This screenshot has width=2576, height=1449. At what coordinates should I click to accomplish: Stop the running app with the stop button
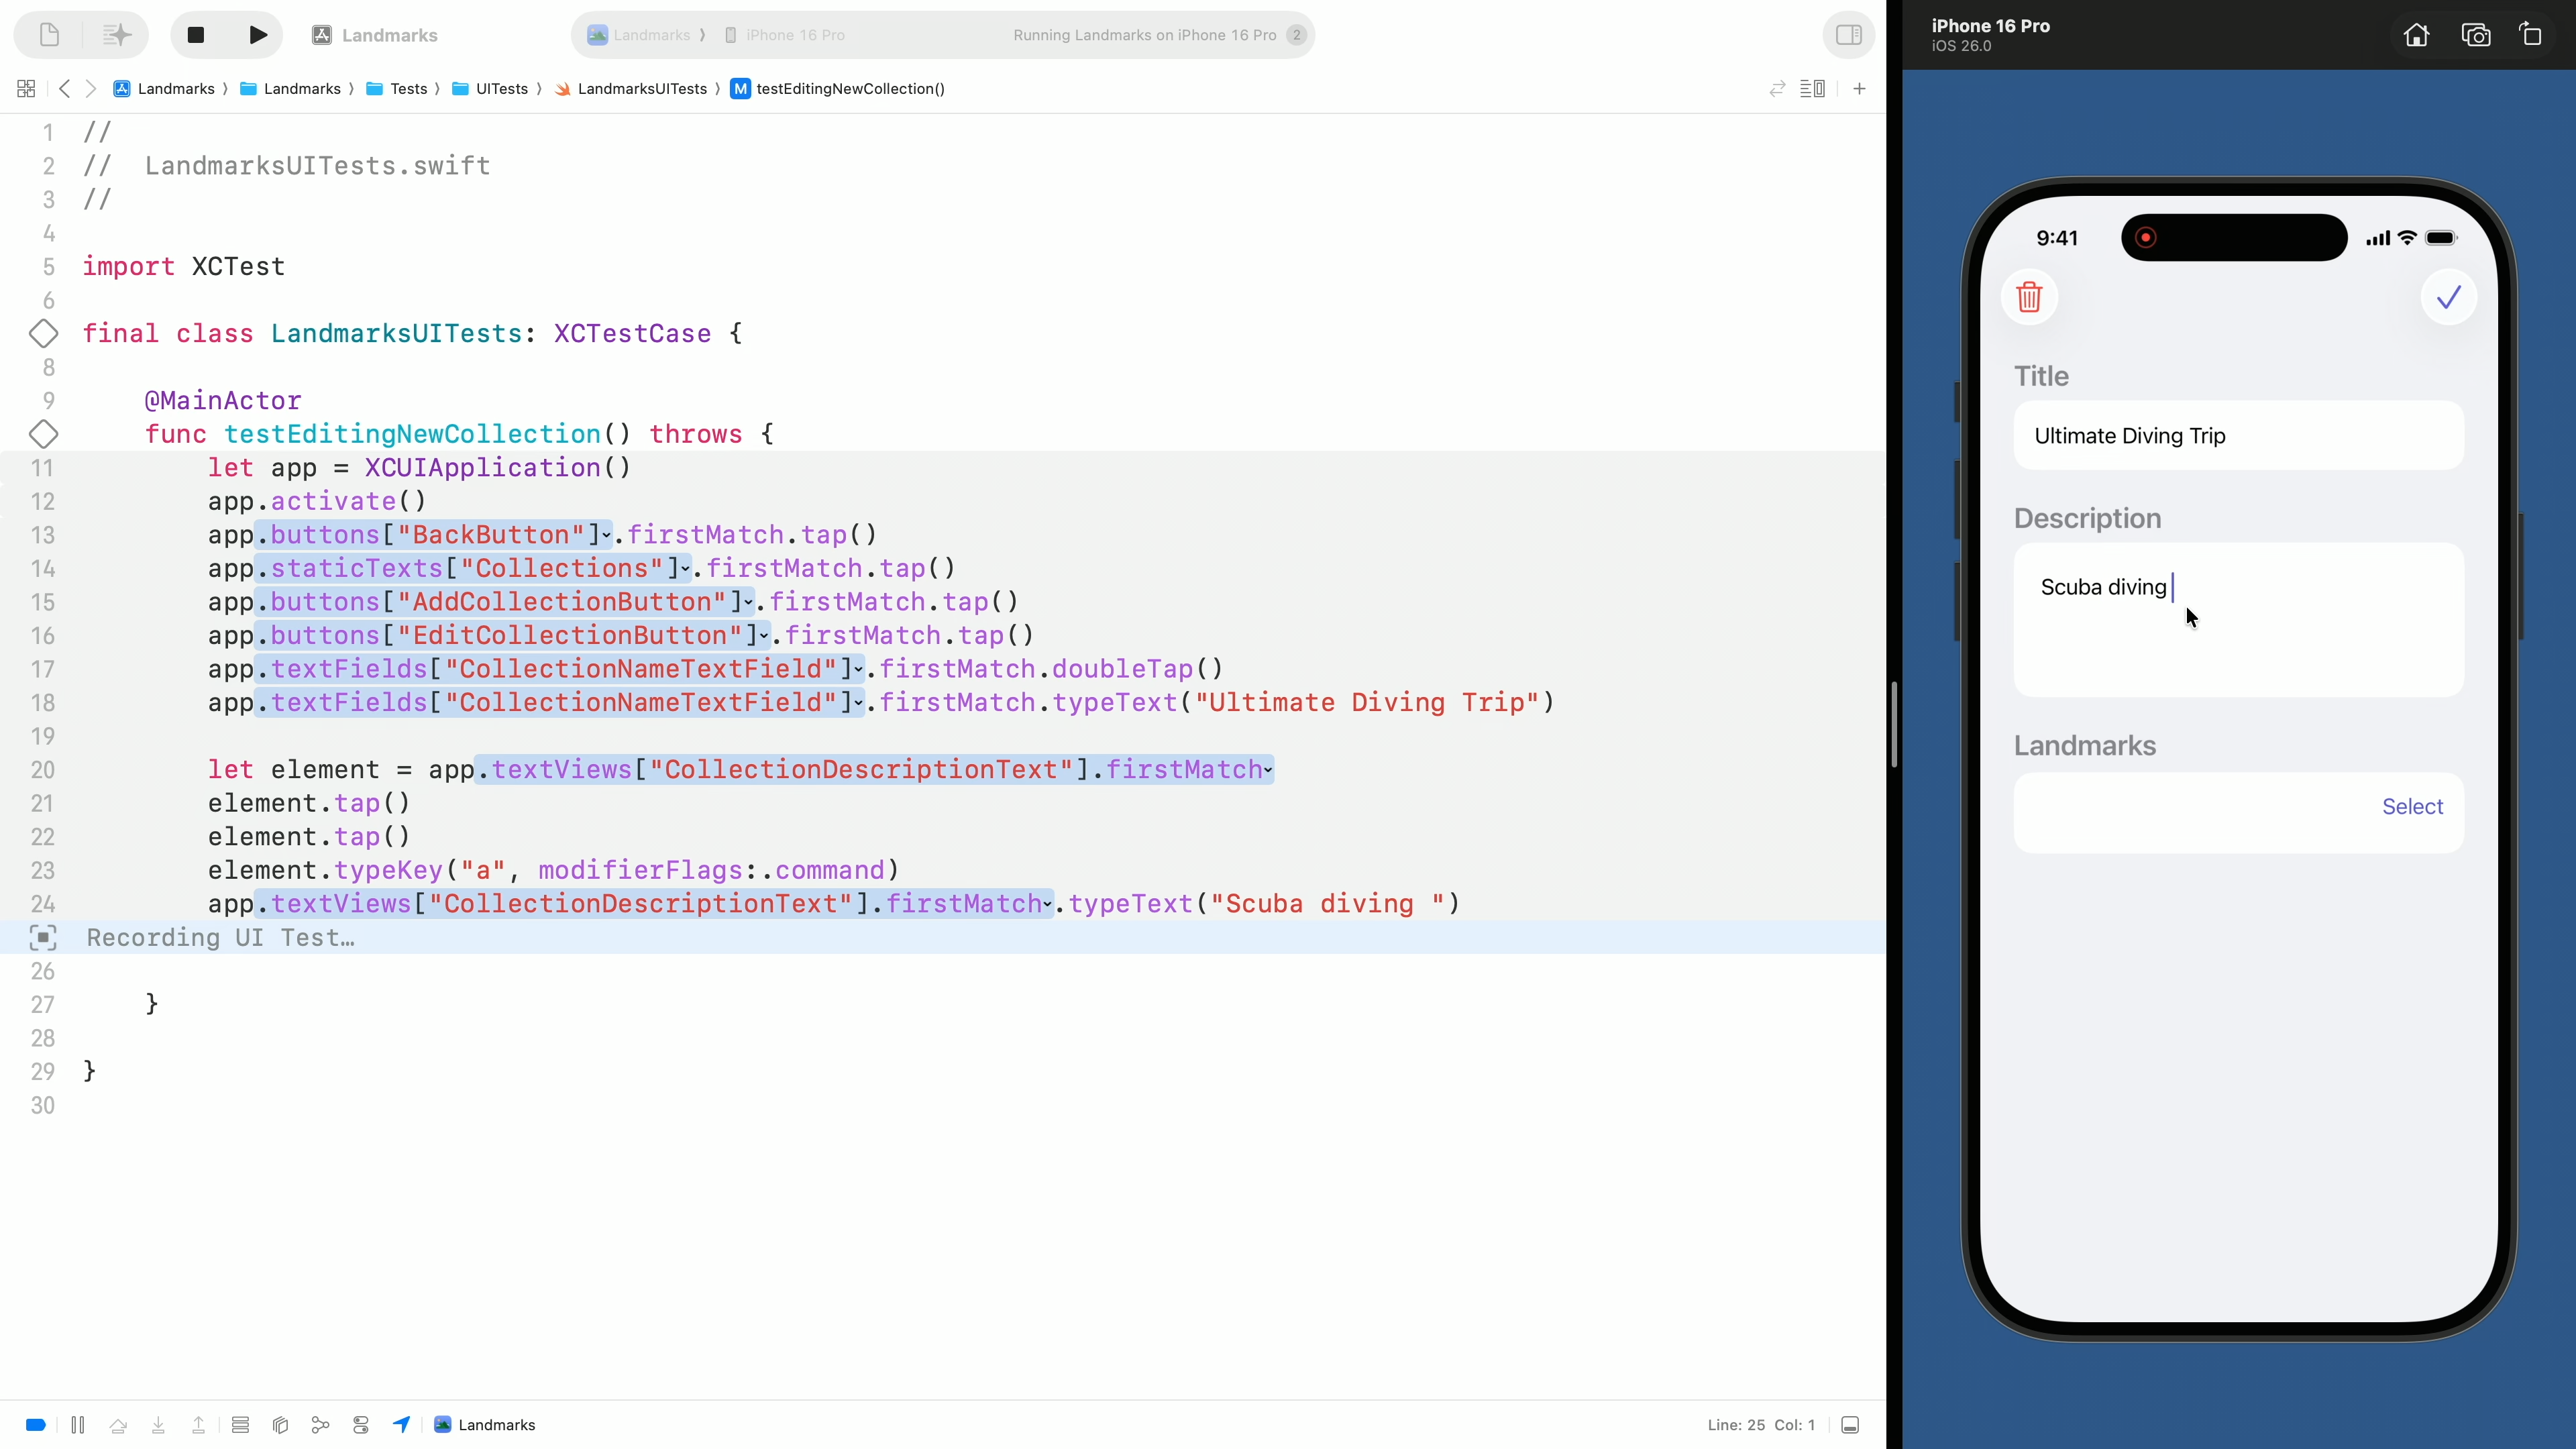click(x=196, y=35)
